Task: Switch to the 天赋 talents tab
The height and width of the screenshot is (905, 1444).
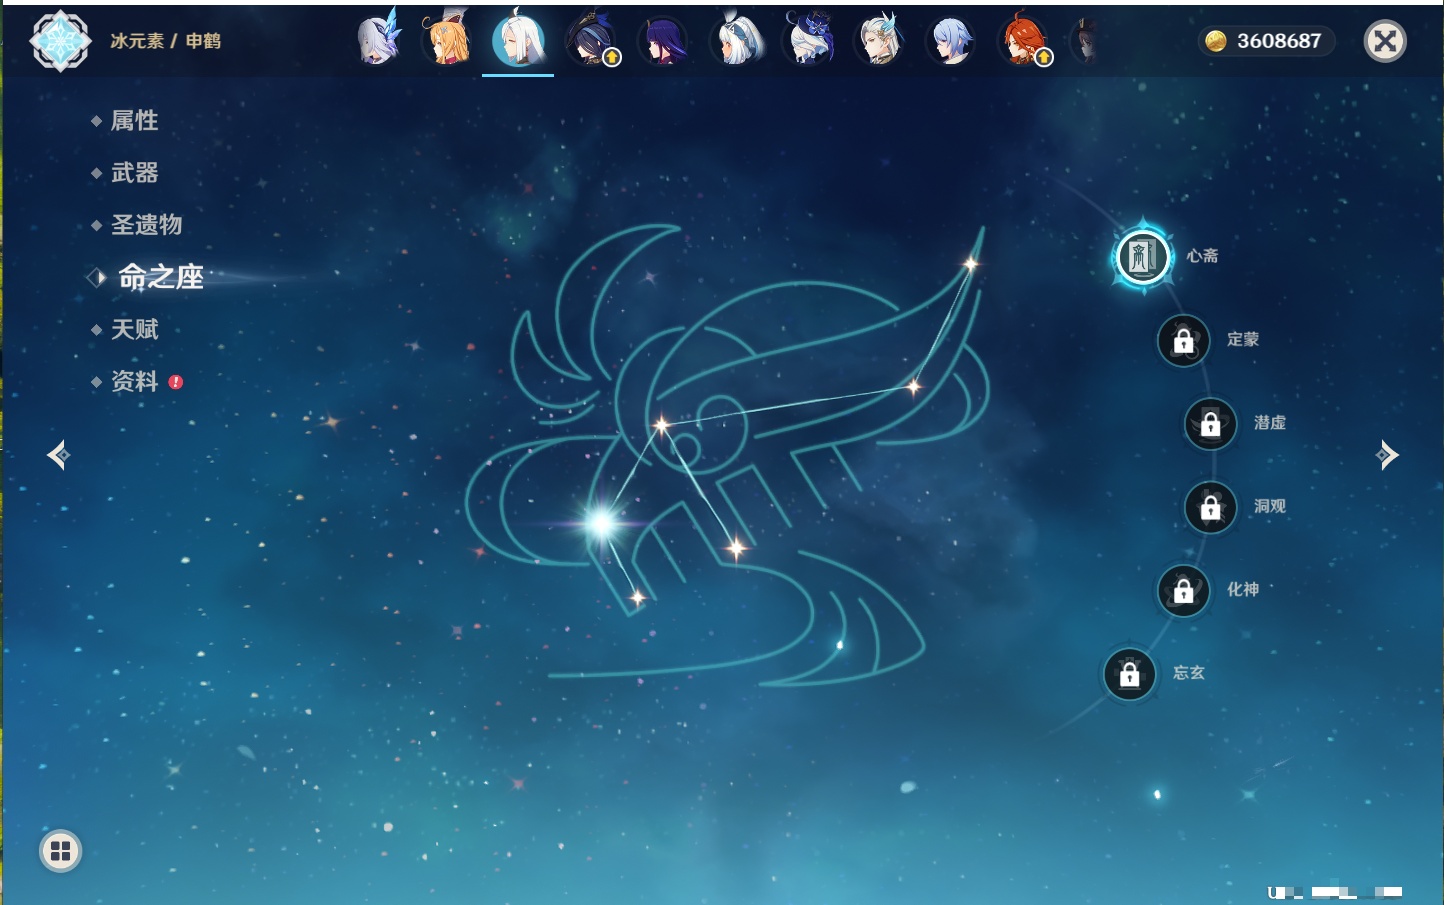Action: [x=134, y=329]
